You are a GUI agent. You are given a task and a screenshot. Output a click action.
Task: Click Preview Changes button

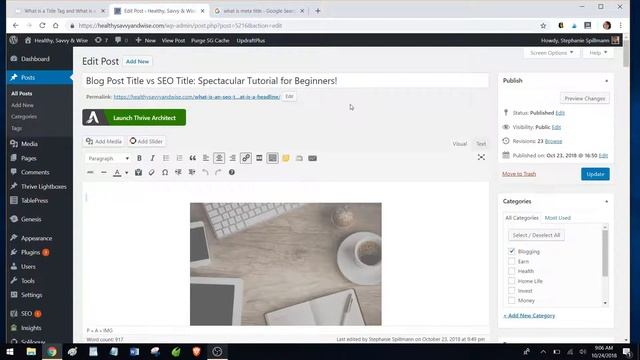coord(584,98)
